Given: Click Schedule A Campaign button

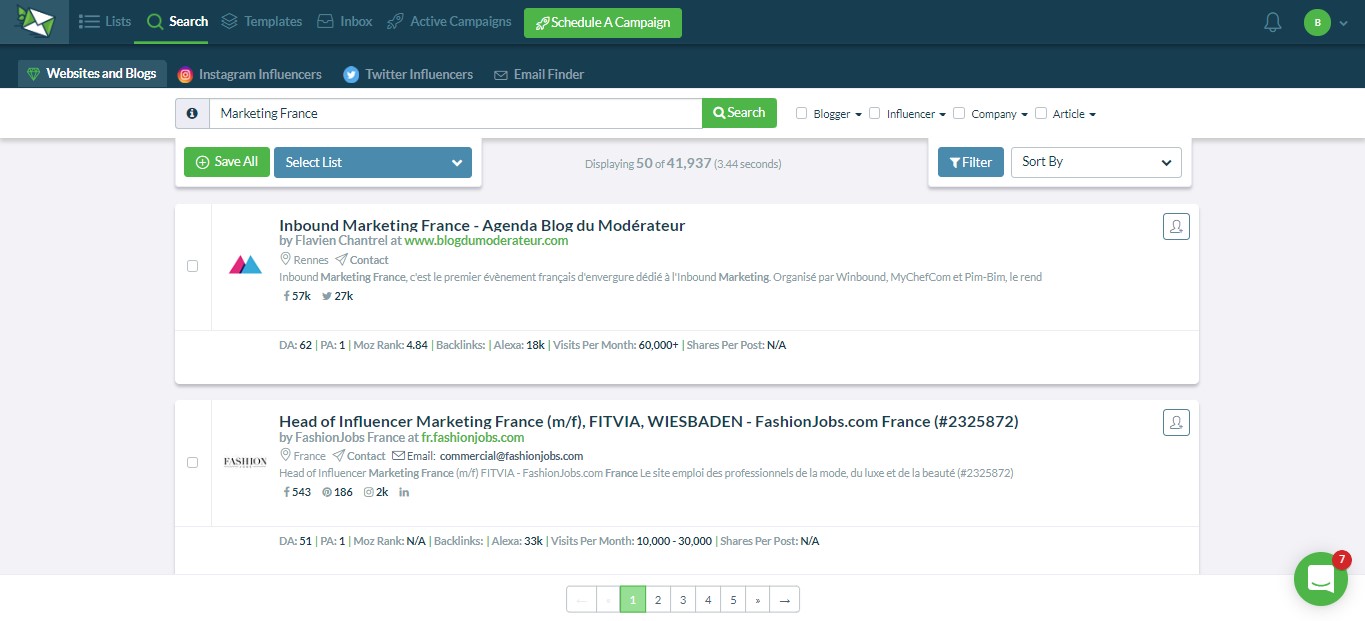Looking at the screenshot, I should point(603,22).
